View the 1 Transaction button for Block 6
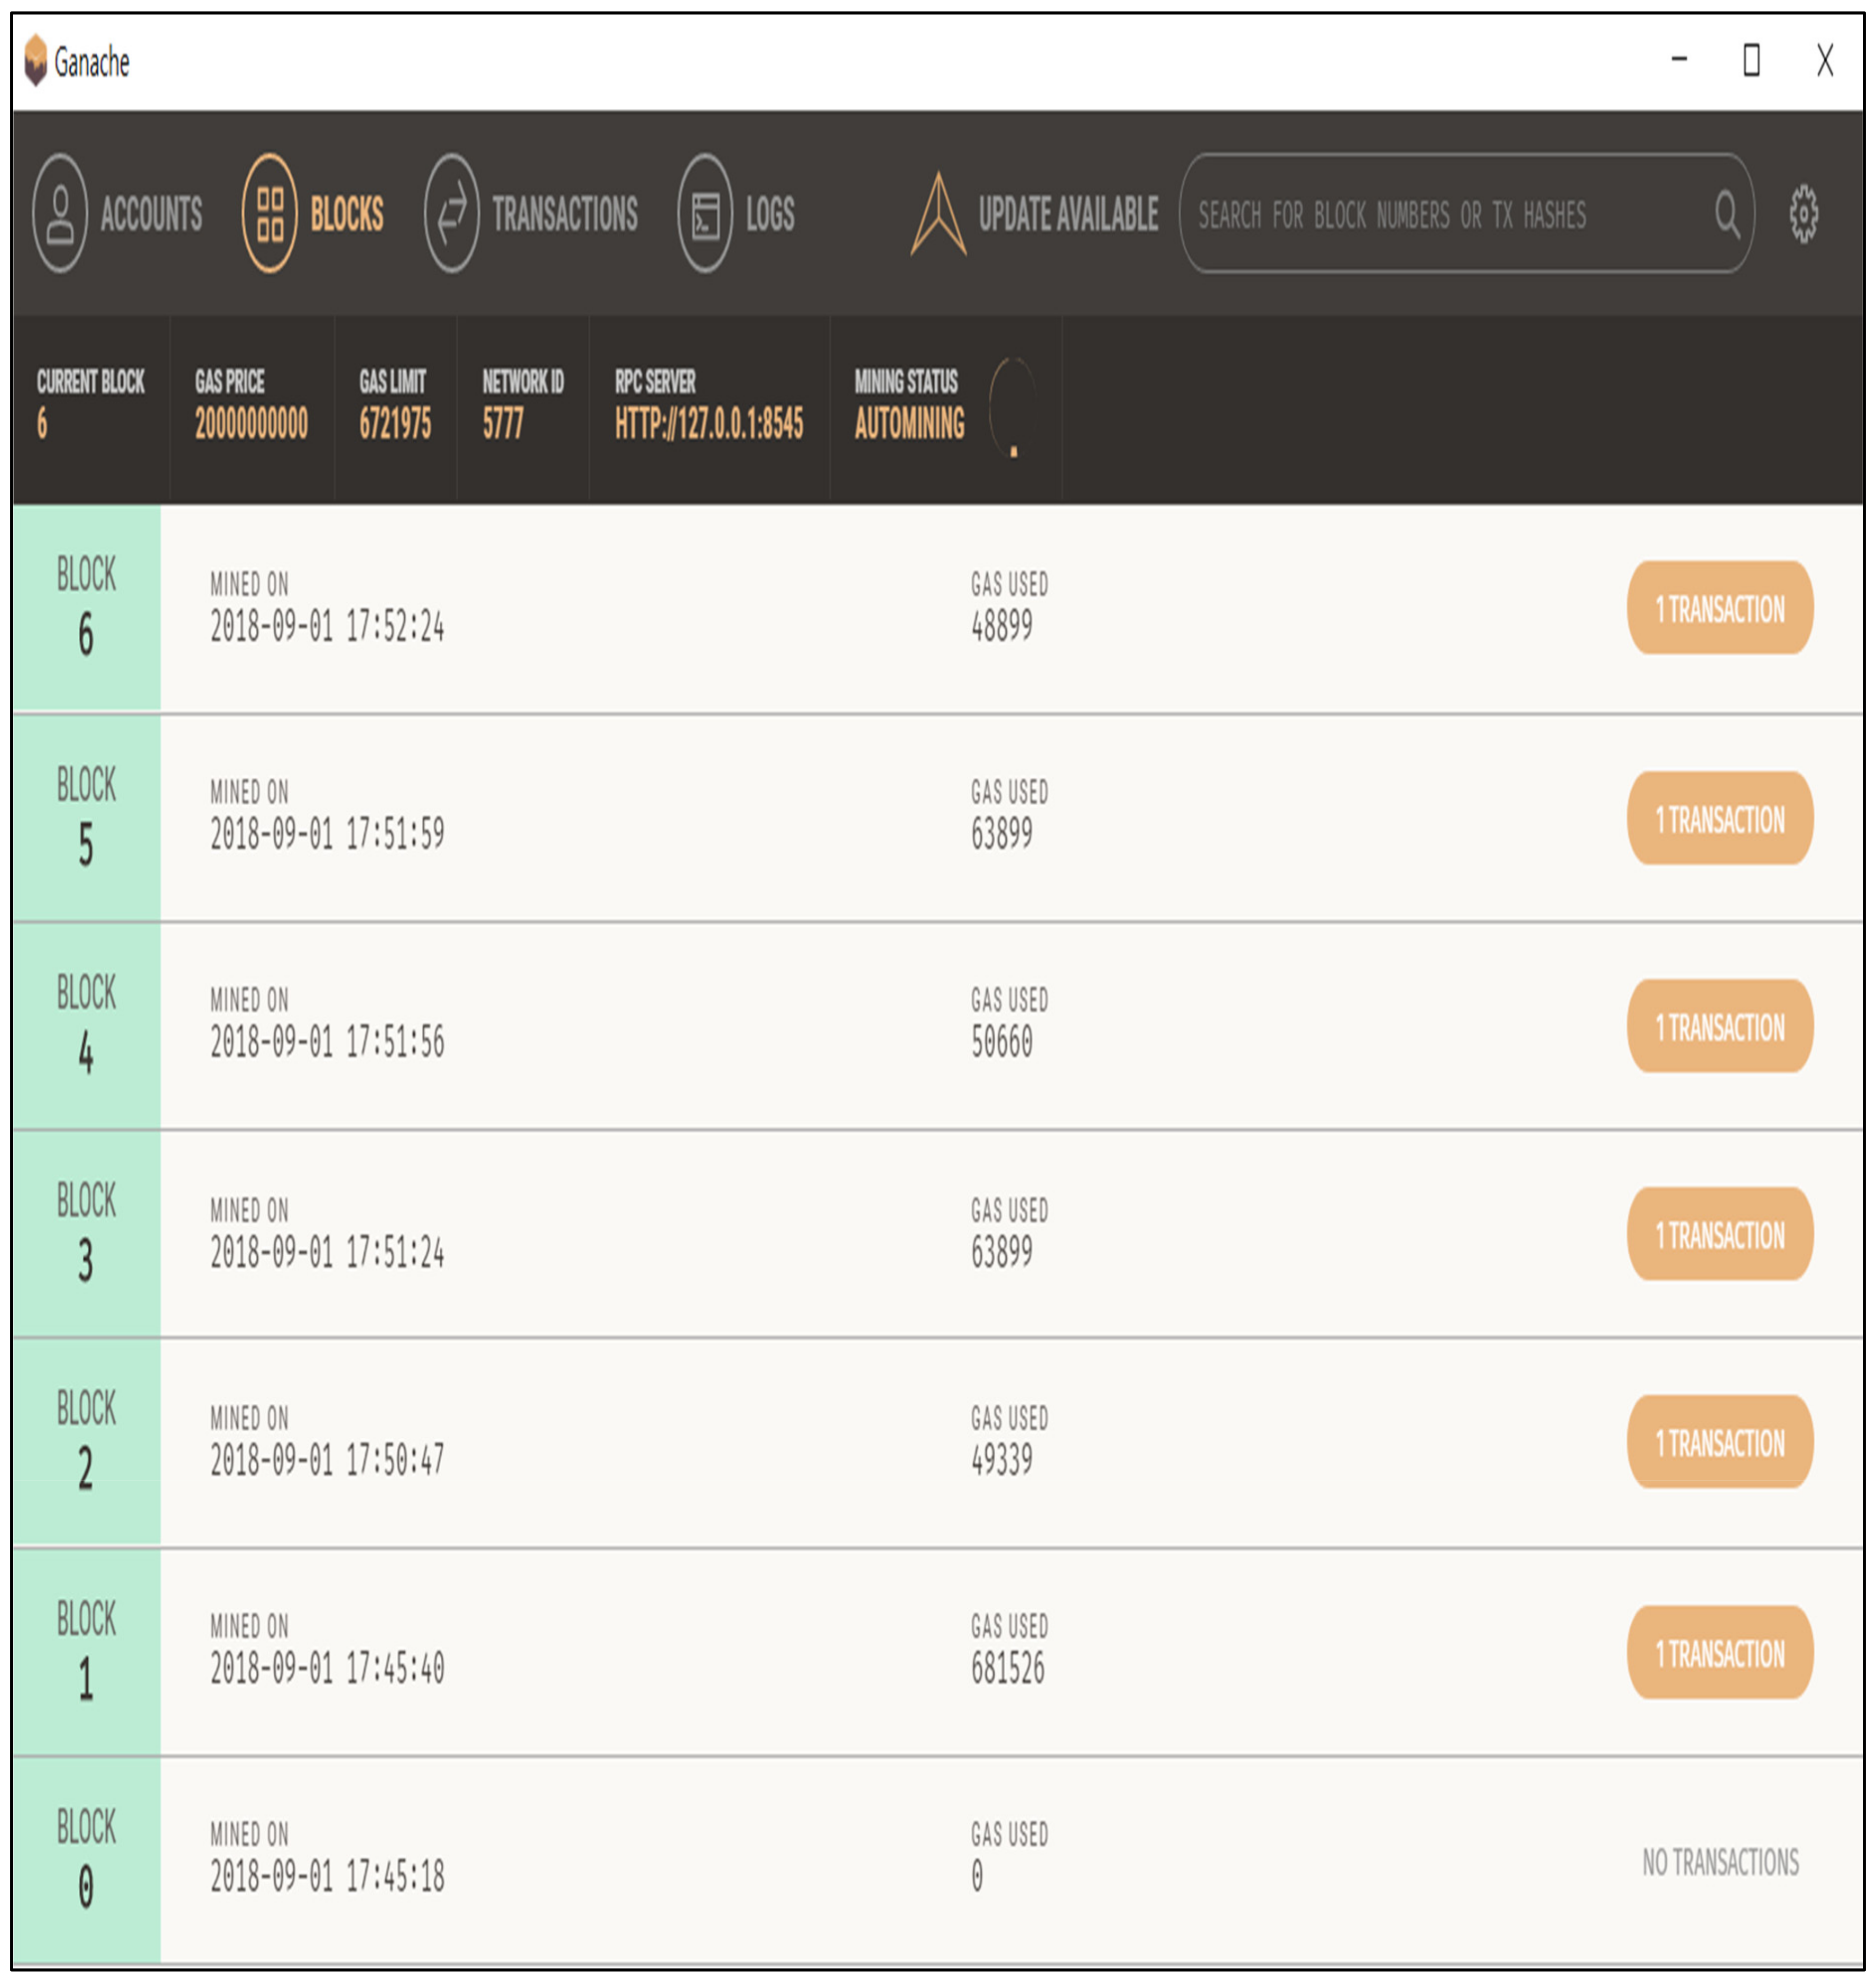Screen dimensions: 1876x1985 click(x=1719, y=608)
